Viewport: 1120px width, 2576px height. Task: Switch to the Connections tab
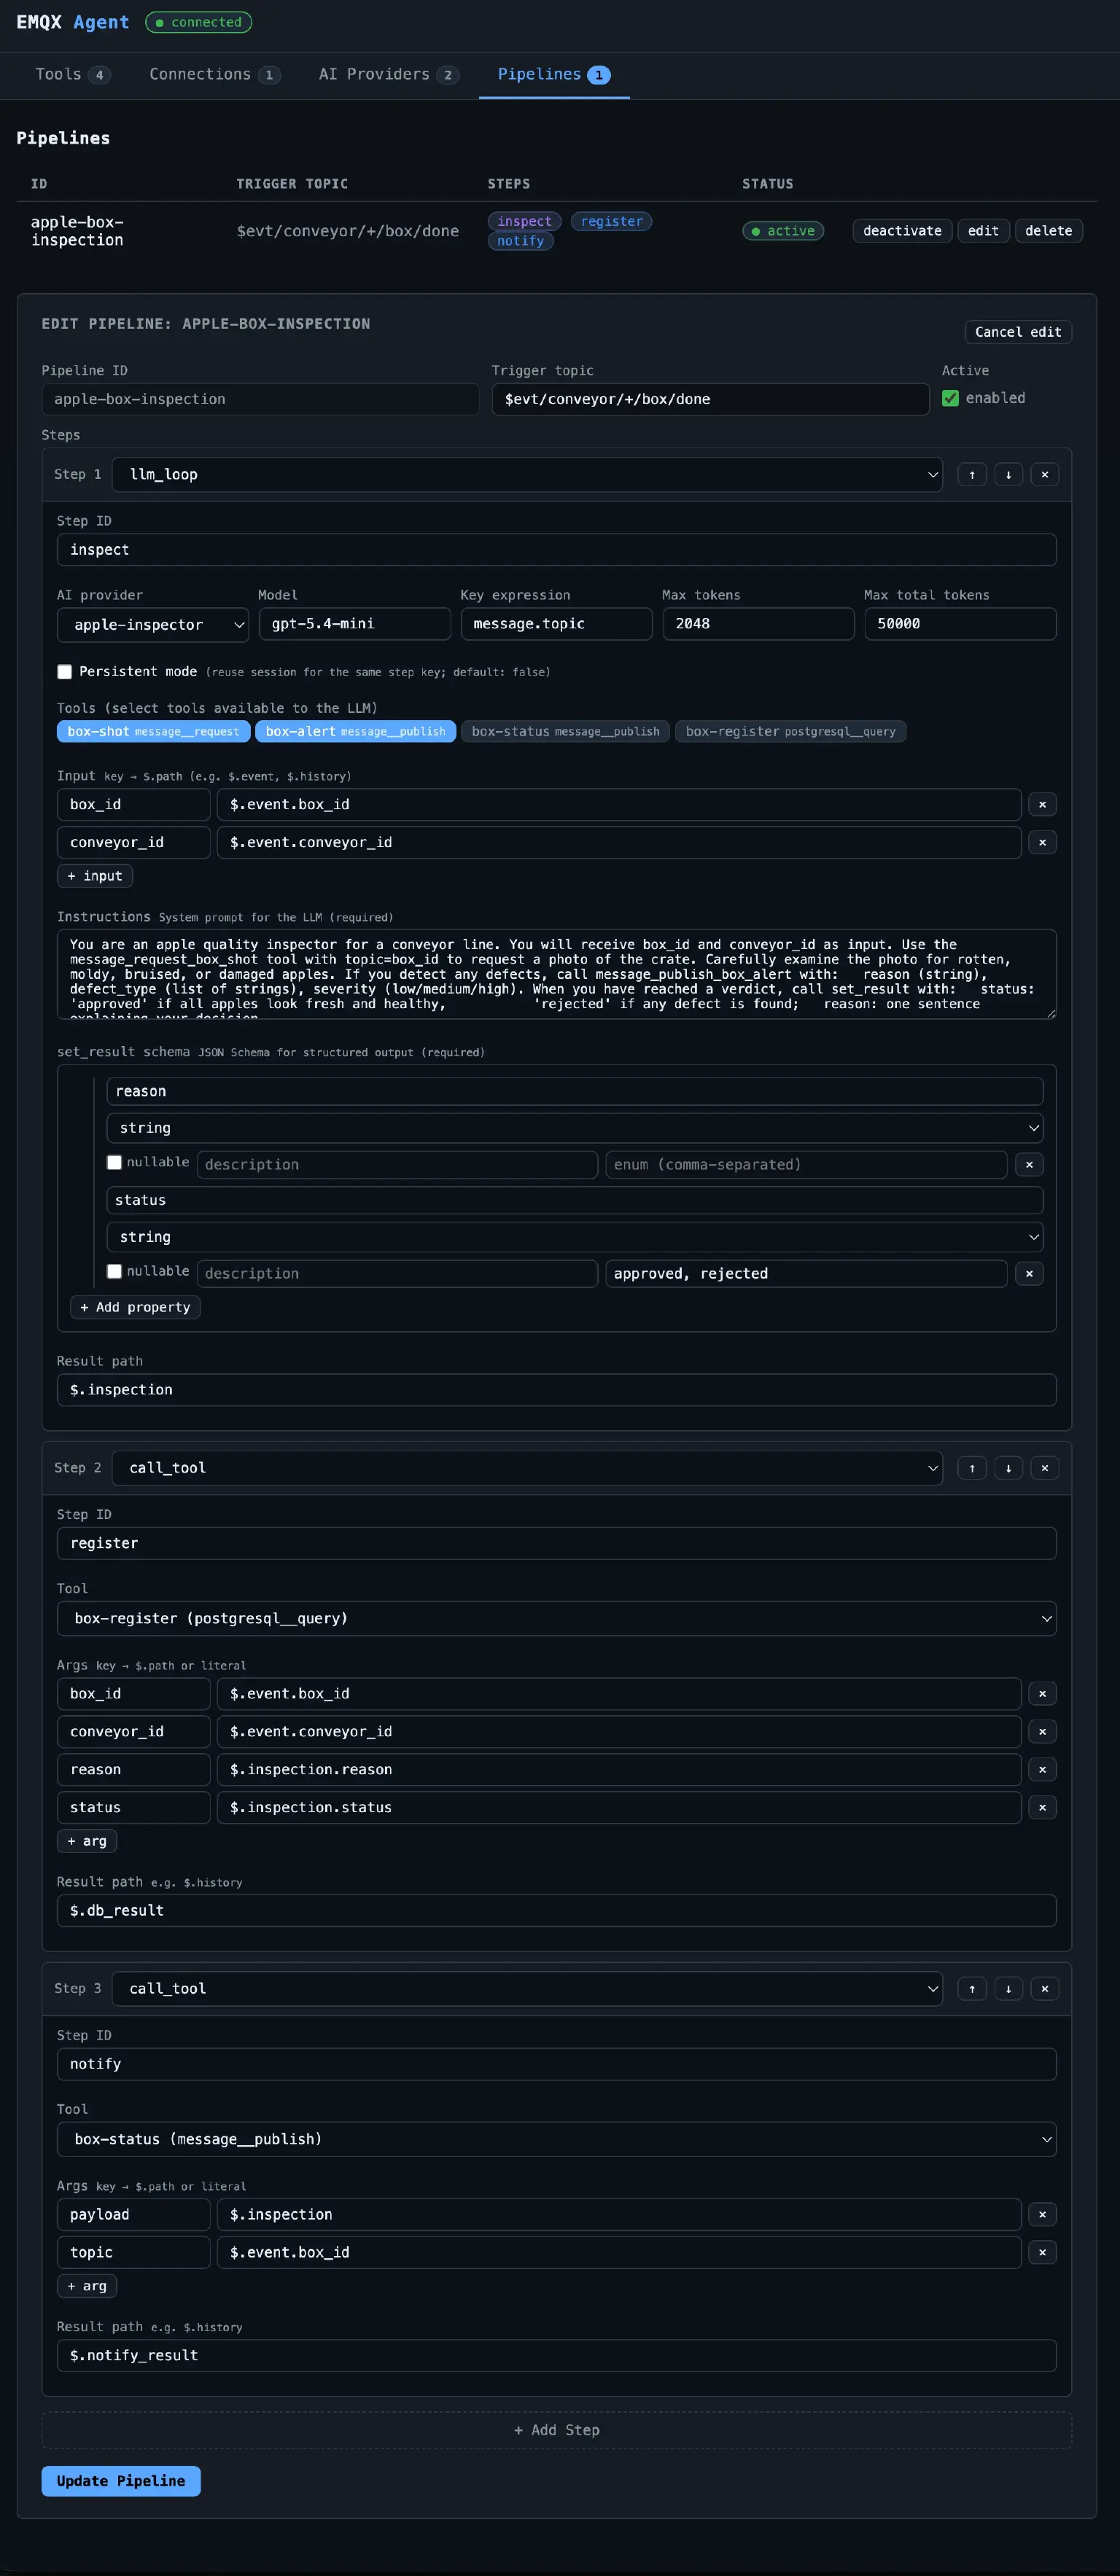pyautogui.click(x=214, y=74)
